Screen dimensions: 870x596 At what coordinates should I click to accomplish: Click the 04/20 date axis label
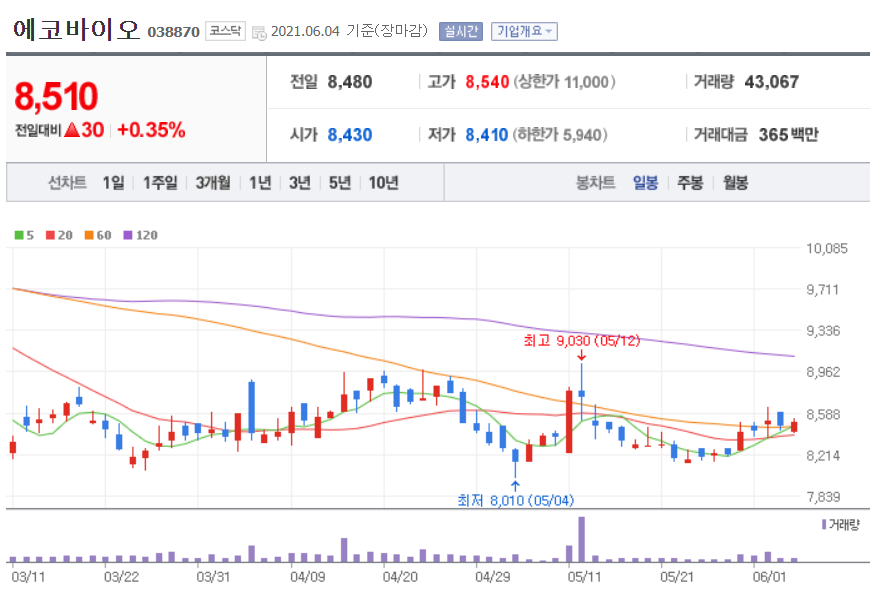(x=399, y=577)
